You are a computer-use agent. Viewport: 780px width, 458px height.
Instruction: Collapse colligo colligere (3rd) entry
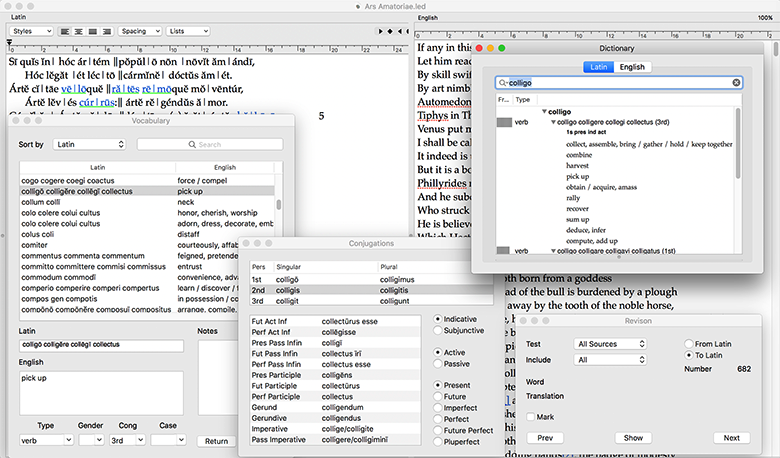[553, 122]
